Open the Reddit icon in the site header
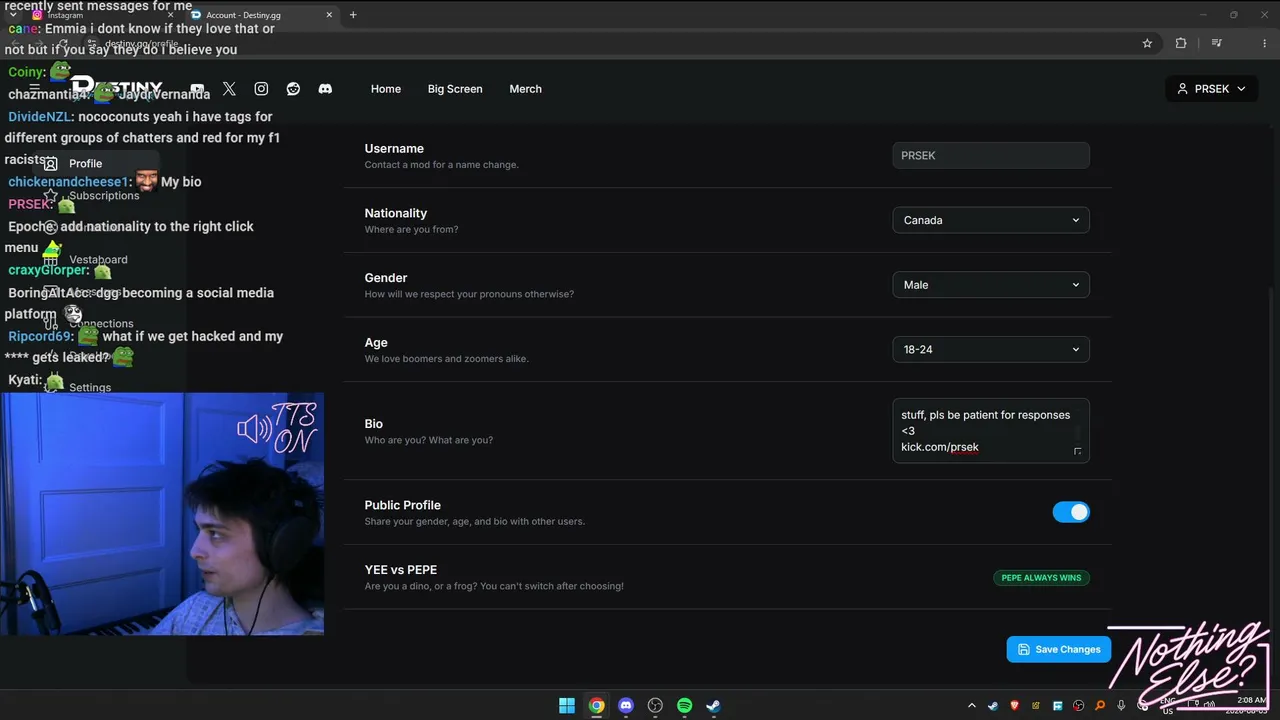 coord(293,89)
